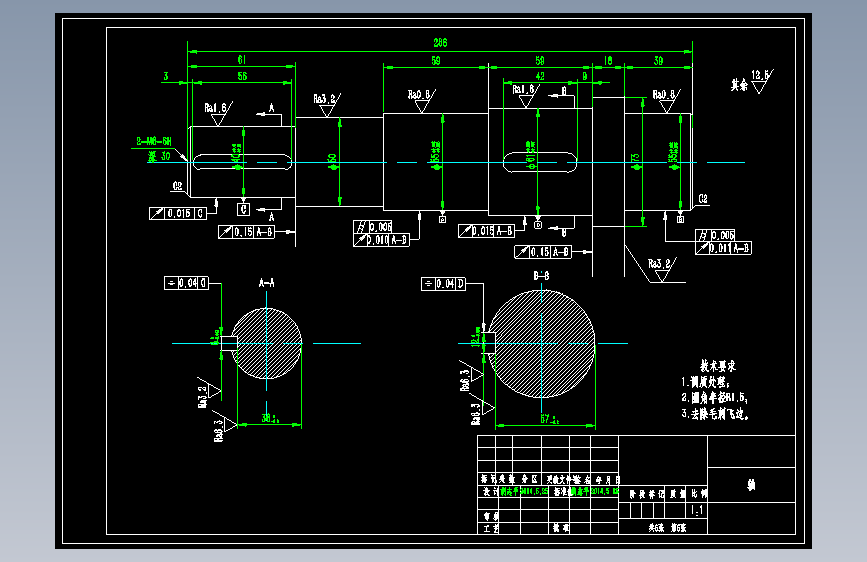
Task: Click the A-A section view title
Action: pos(267,283)
